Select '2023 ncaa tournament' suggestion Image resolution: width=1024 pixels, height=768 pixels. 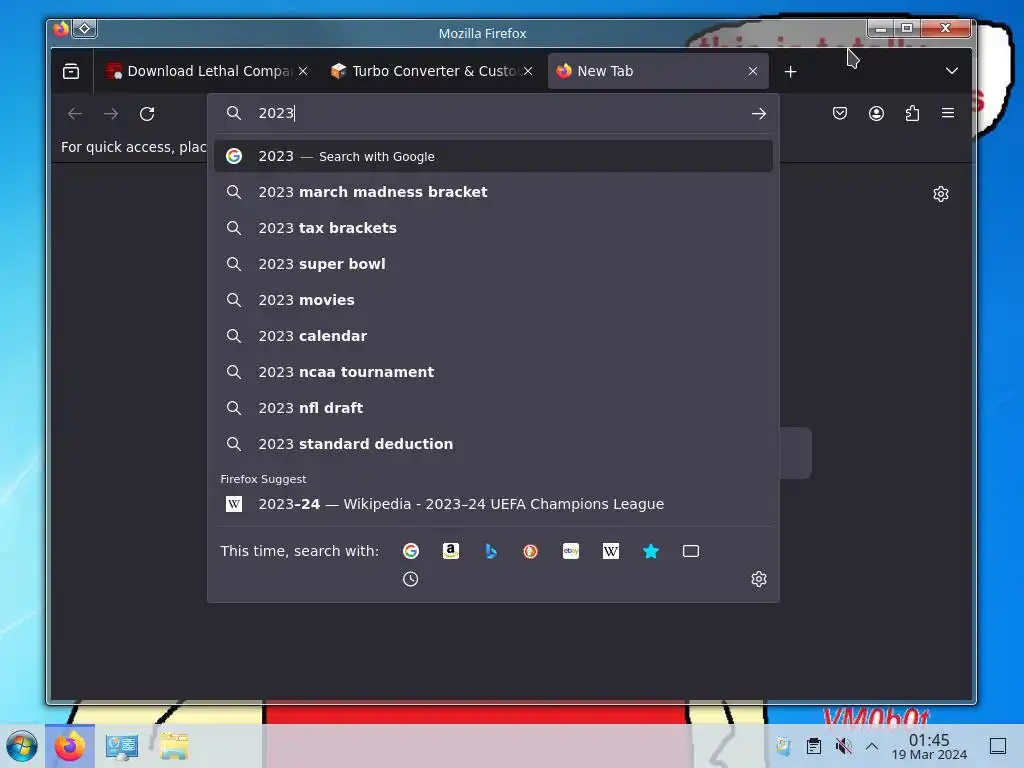coord(493,372)
